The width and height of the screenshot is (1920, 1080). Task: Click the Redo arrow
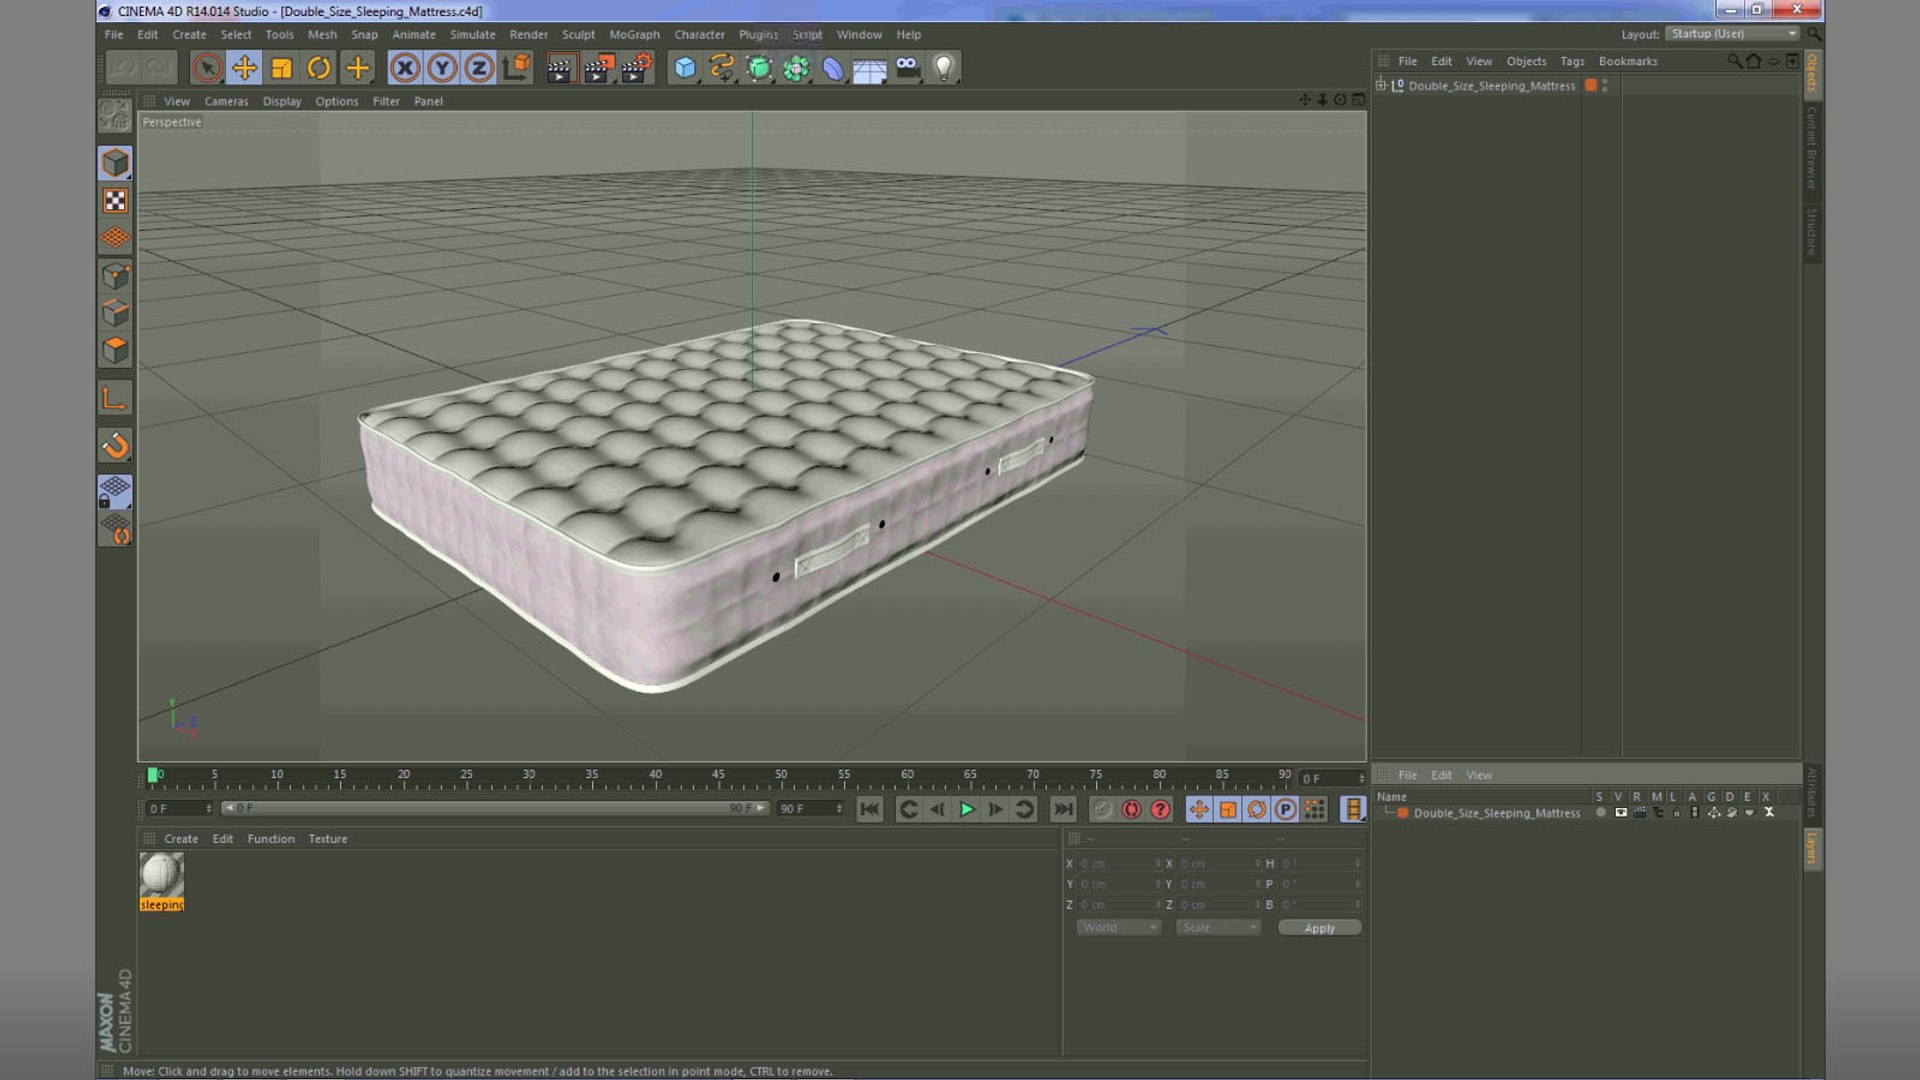[158, 68]
